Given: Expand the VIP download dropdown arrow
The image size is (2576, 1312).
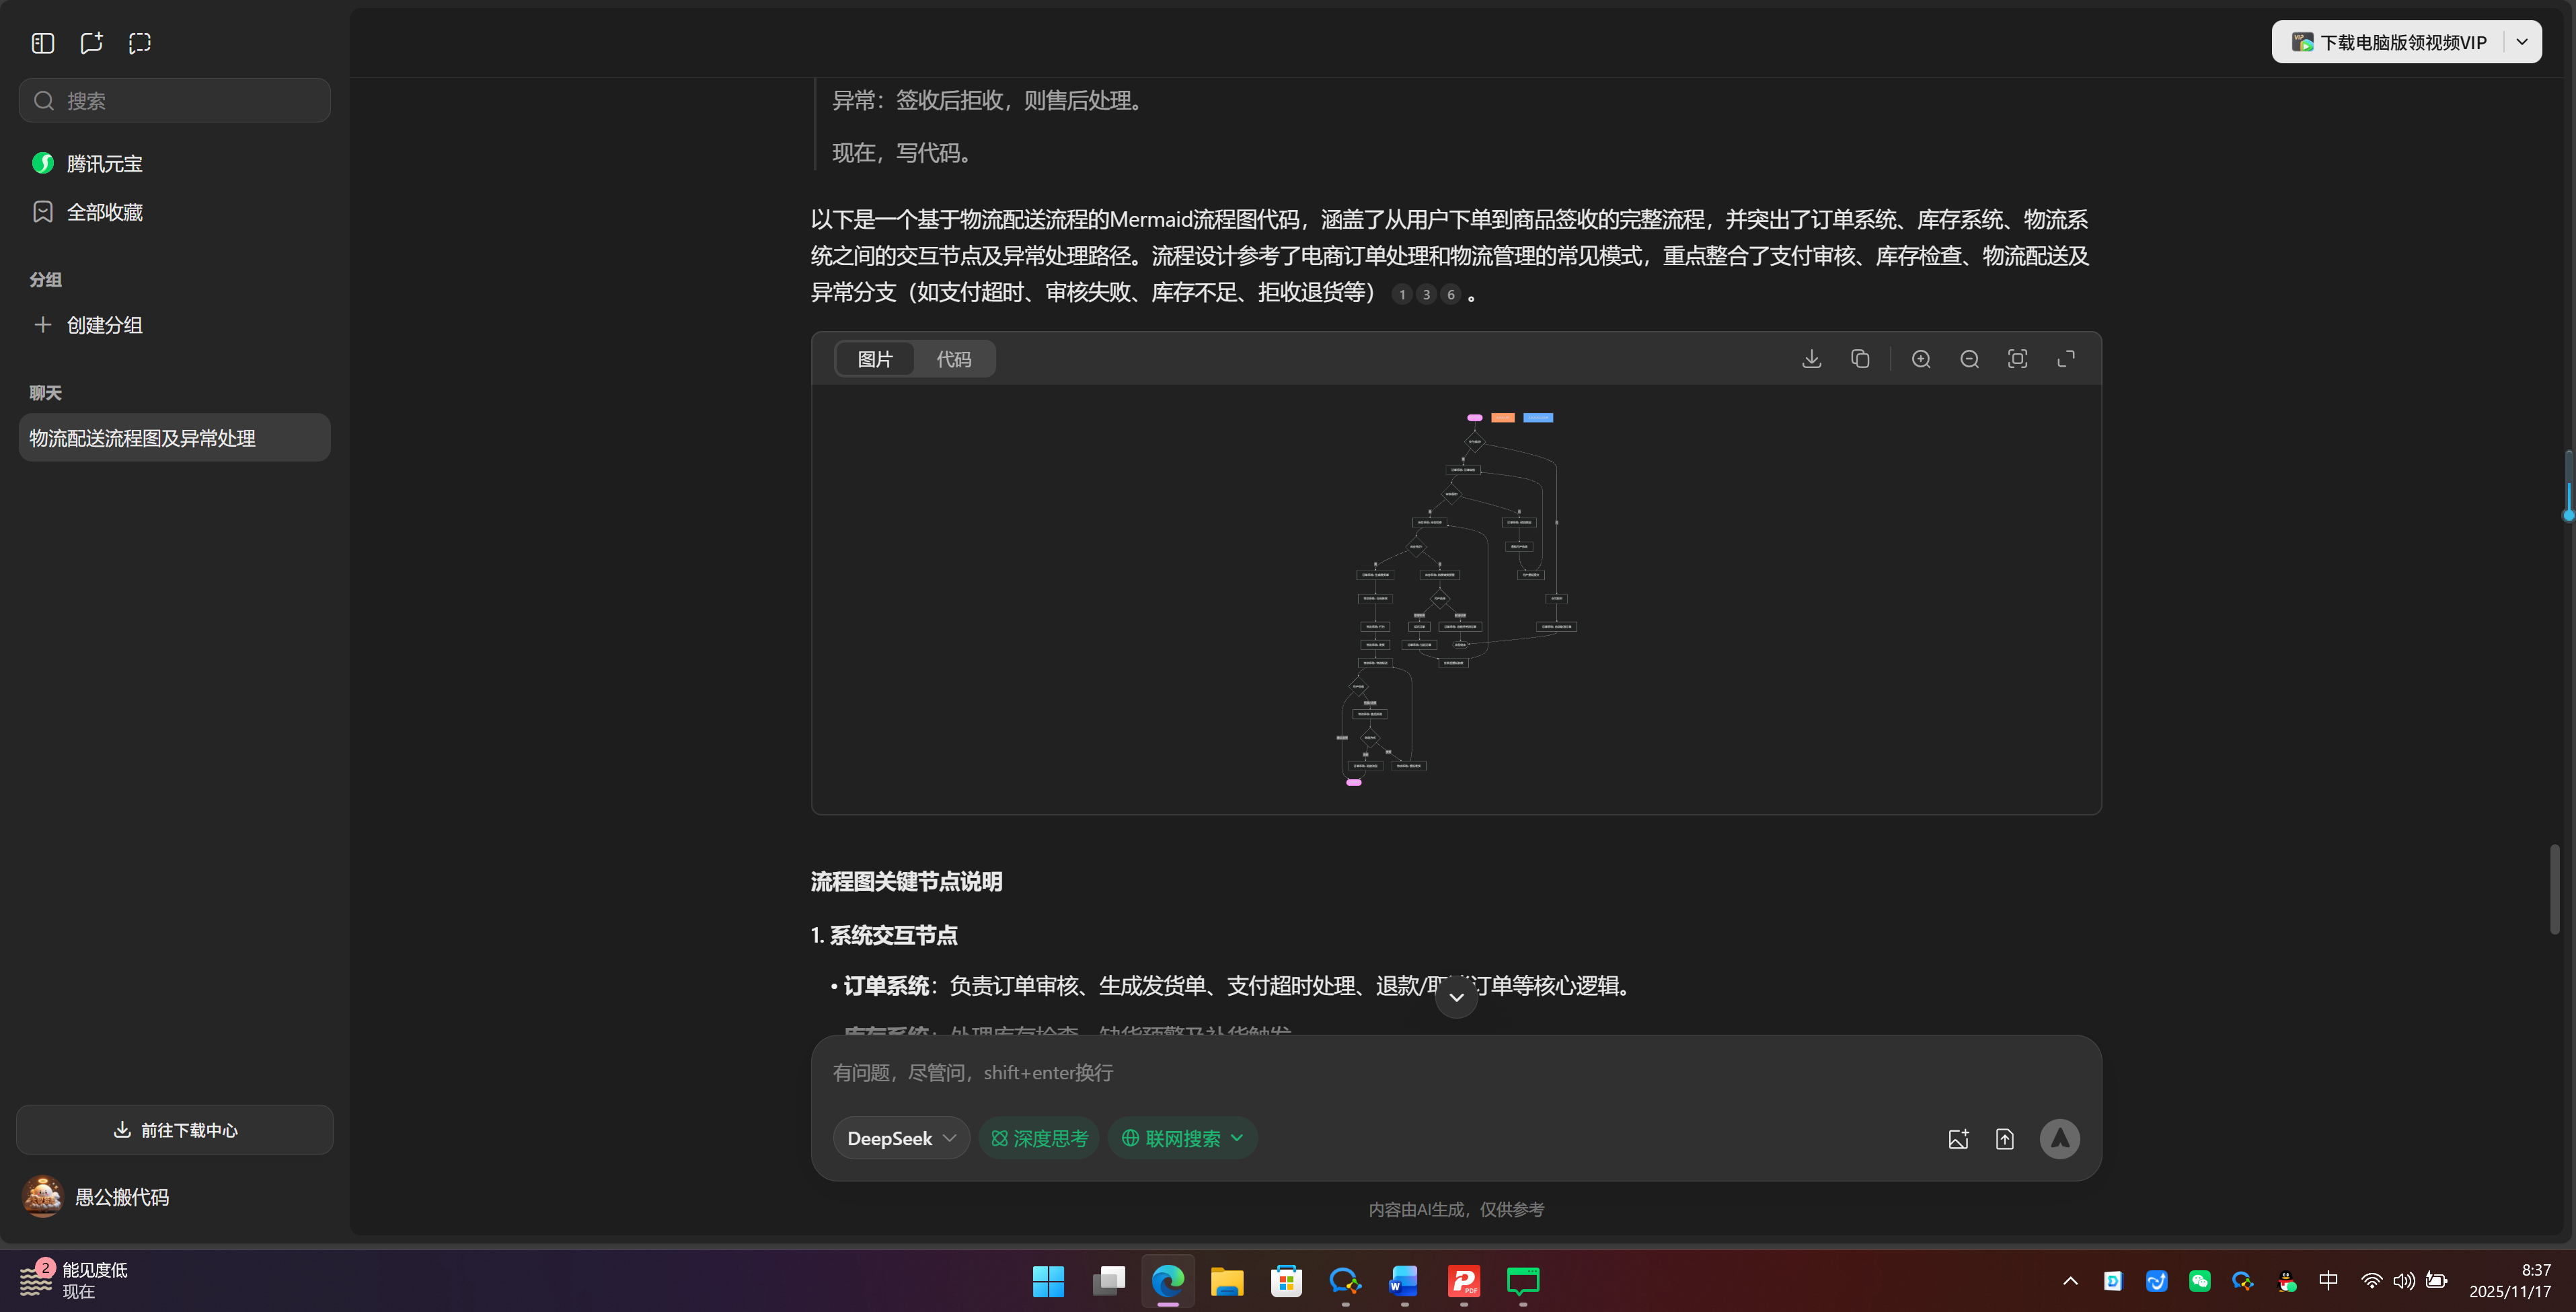Looking at the screenshot, I should pos(2523,41).
